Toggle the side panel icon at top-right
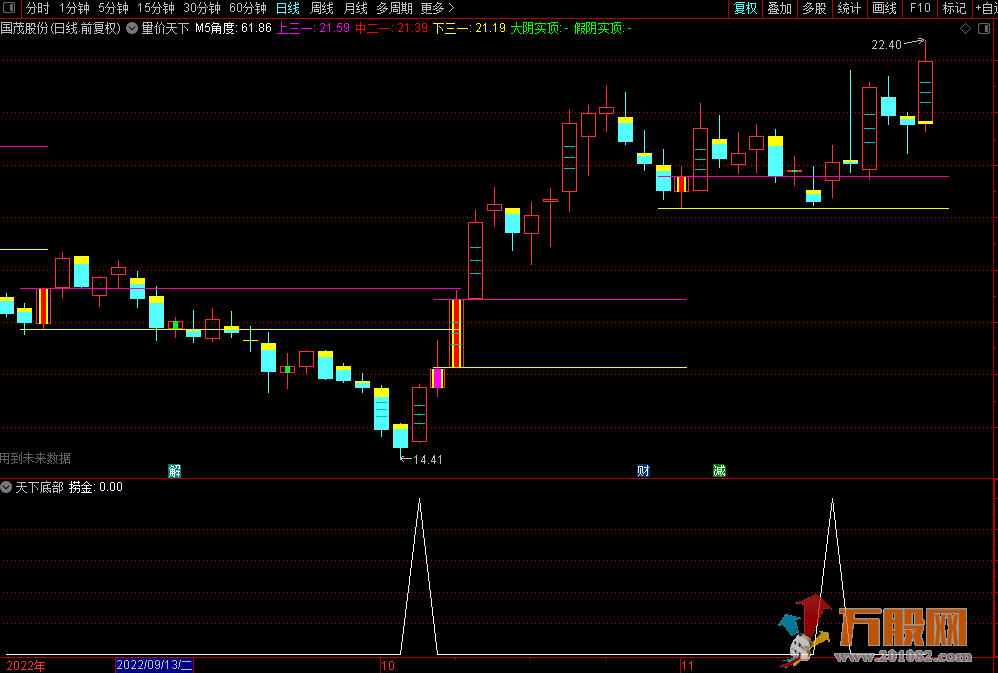Image resolution: width=998 pixels, height=673 pixels. point(985,29)
